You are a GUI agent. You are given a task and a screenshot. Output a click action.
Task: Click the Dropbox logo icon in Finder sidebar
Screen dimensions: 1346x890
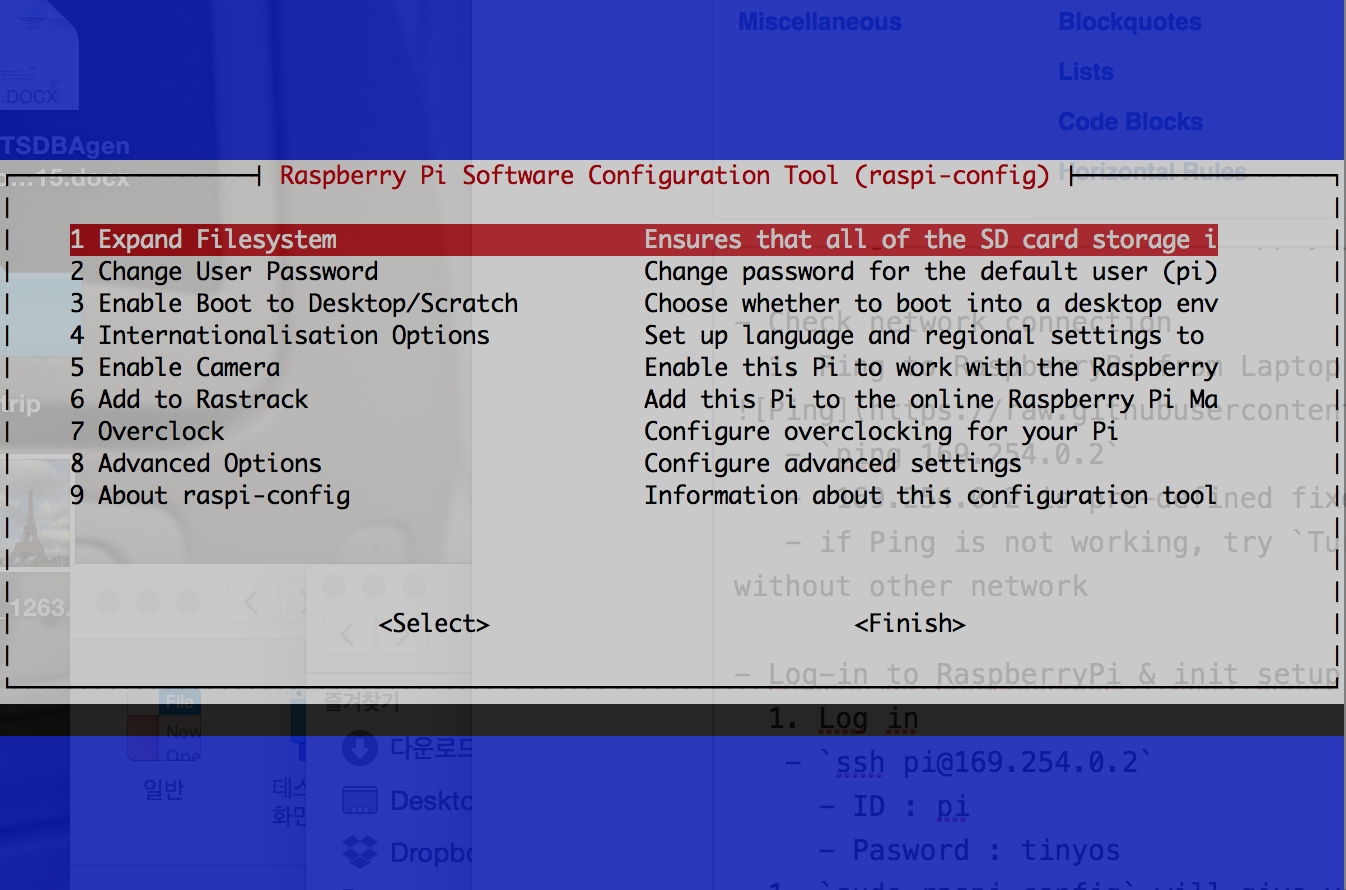tap(360, 852)
